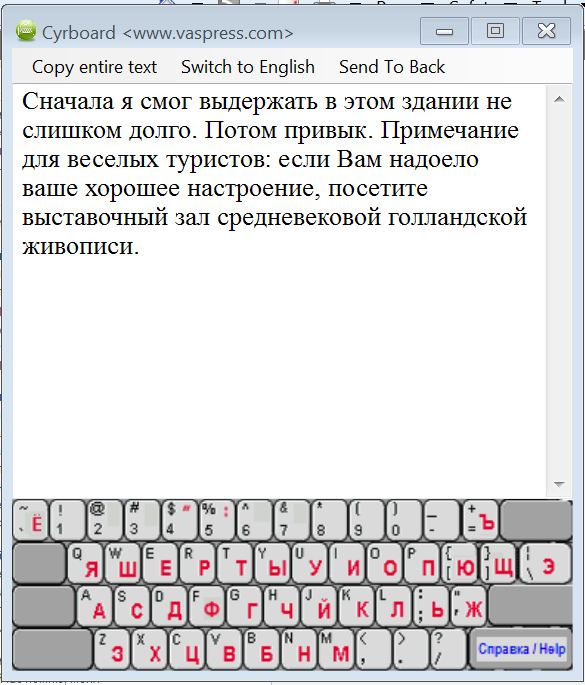Click the Ё key on the keyboard

click(x=30, y=521)
